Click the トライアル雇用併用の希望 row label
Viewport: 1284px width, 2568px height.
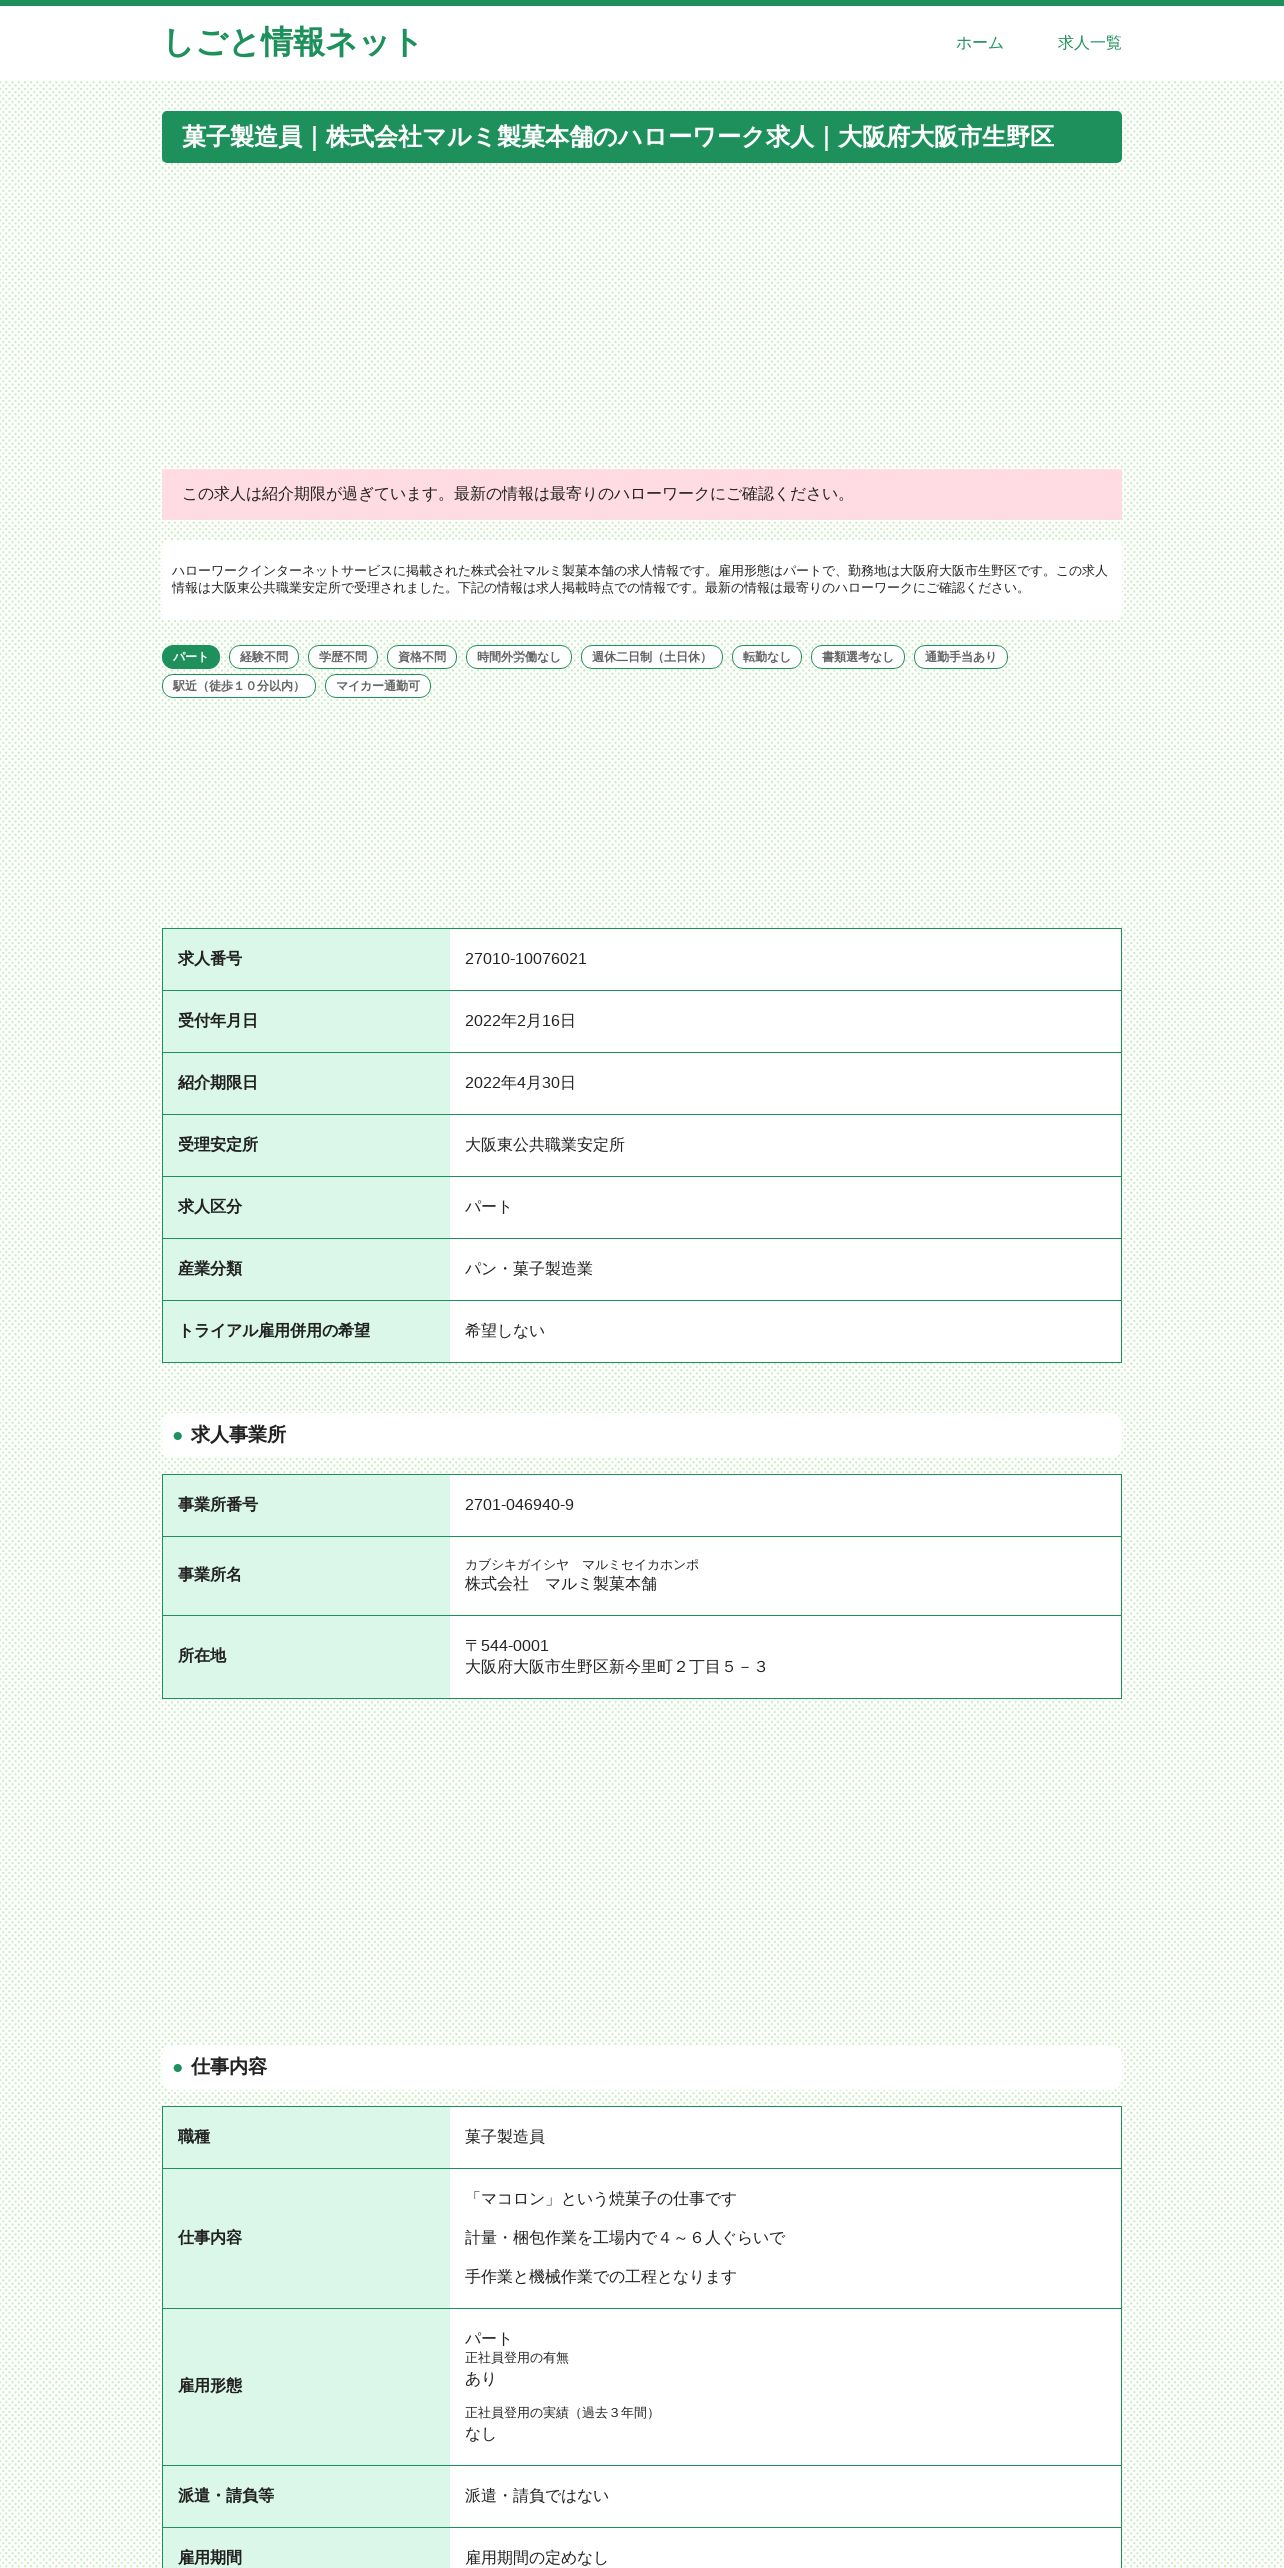tap(274, 1331)
